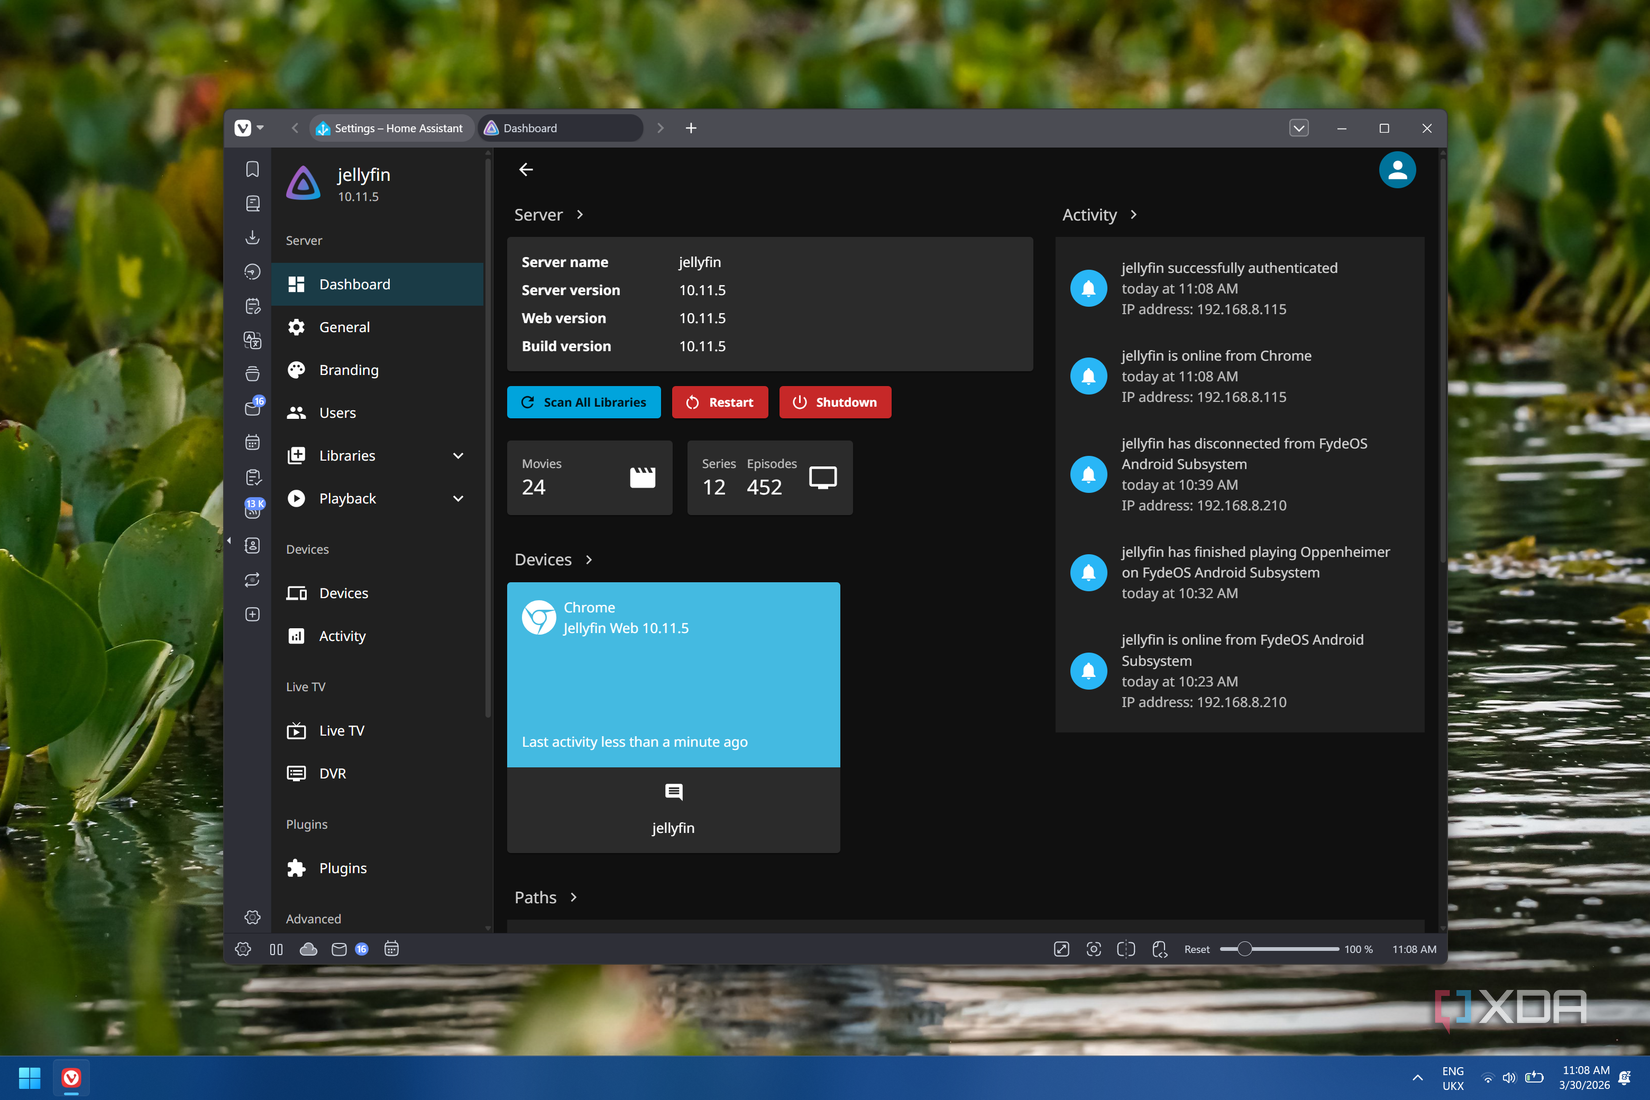Open the Notes panel icon
This screenshot has height=1100, width=1650.
(252, 305)
